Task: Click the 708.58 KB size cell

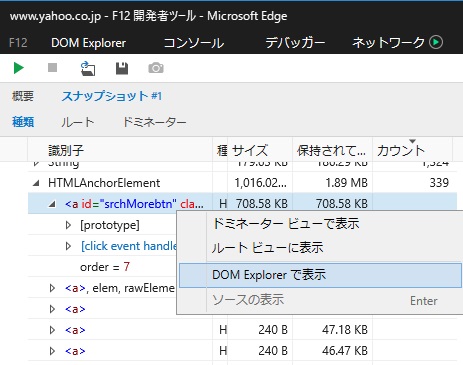Action: click(x=262, y=204)
